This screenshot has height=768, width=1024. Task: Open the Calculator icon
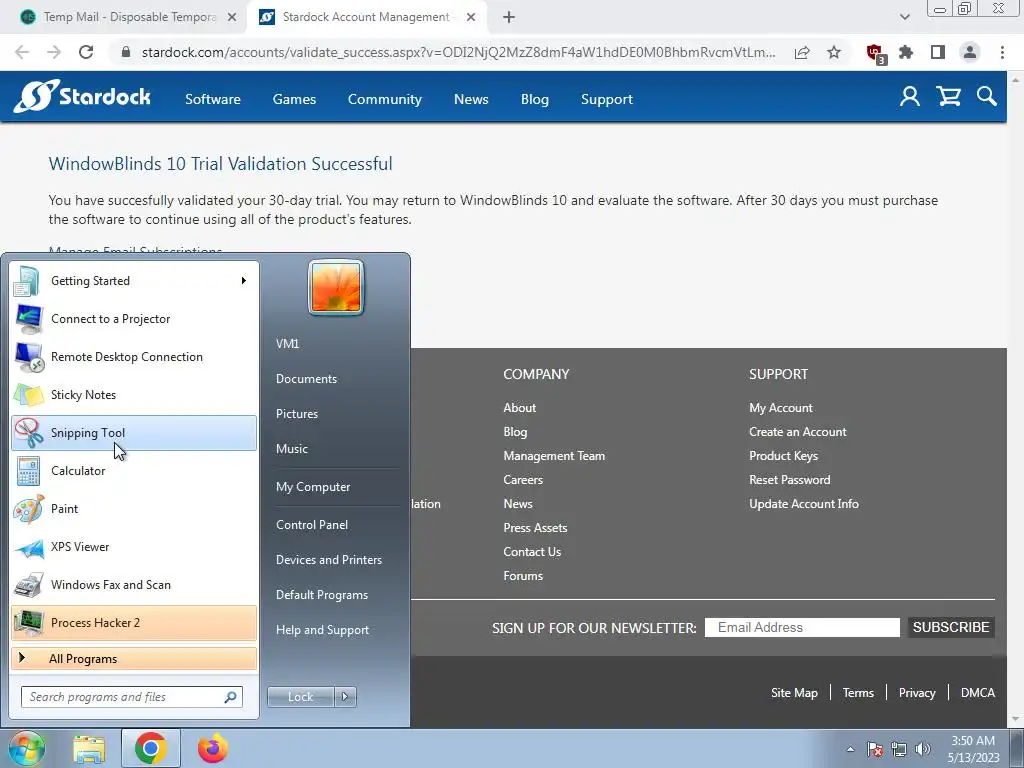point(28,471)
